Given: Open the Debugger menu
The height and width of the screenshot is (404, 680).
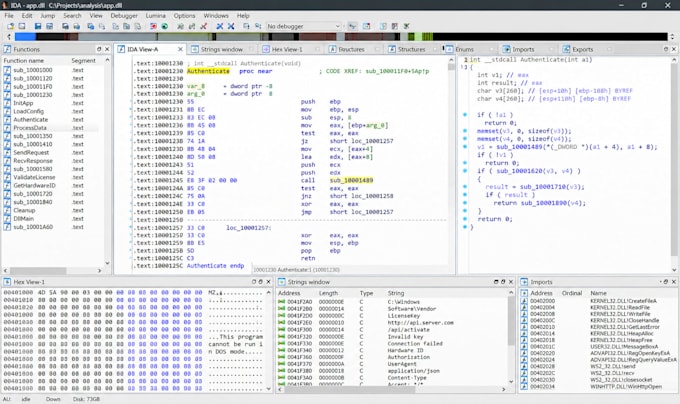Looking at the screenshot, I should click(124, 16).
